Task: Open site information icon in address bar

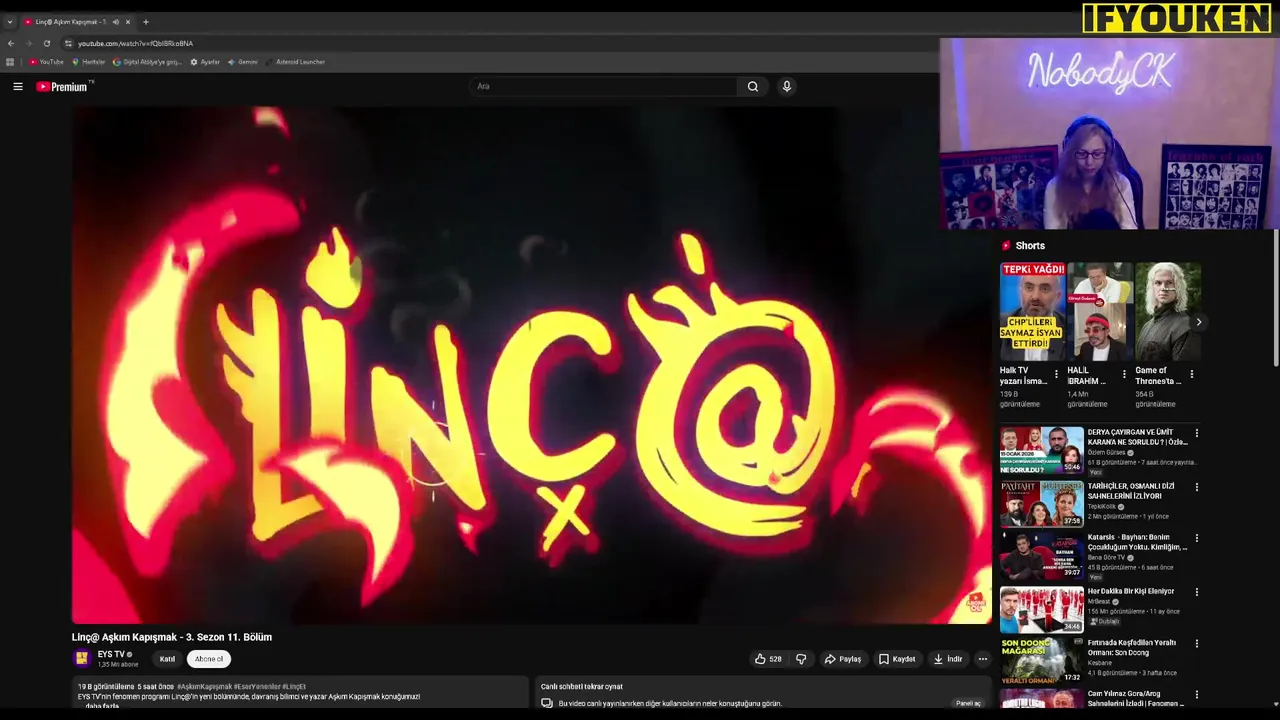Action: click(x=68, y=43)
